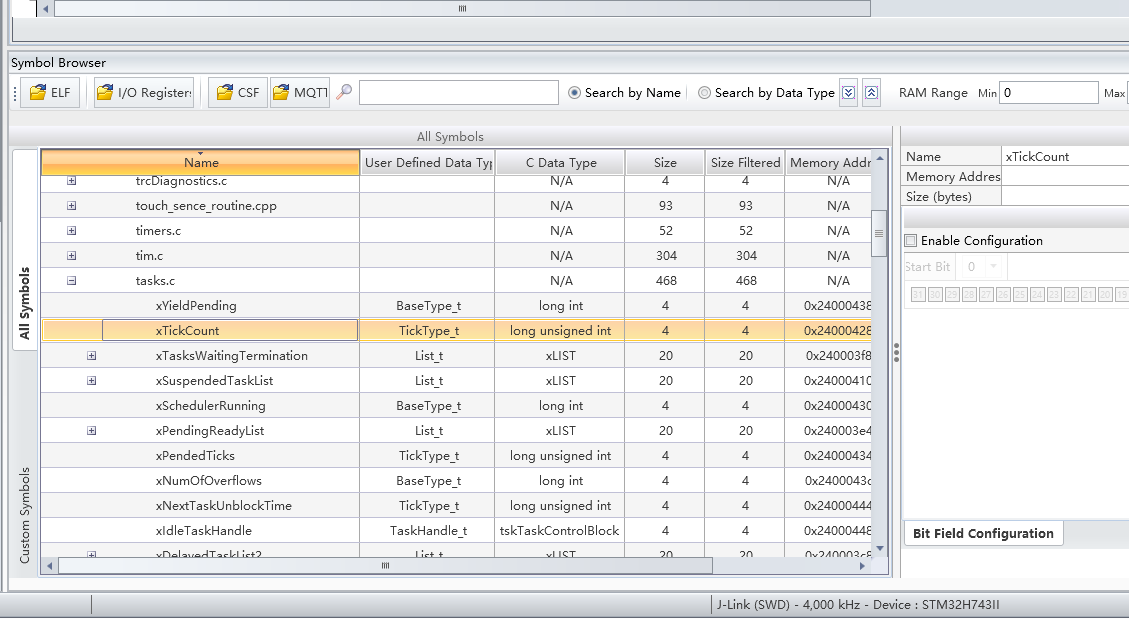The width and height of the screenshot is (1129, 619).
Task: Click the magnifier search icon
Action: point(344,92)
